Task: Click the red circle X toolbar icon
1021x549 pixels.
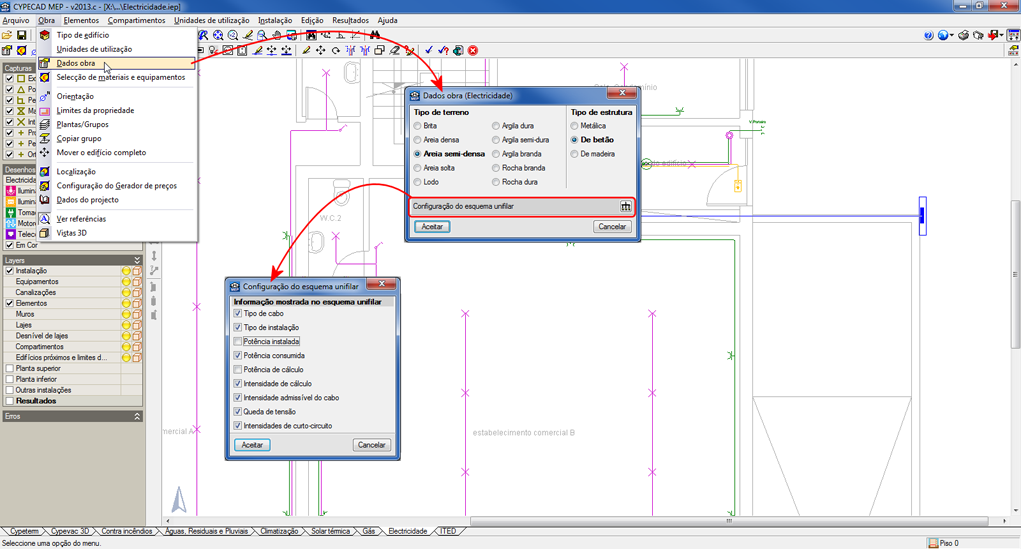Action: pyautogui.click(x=473, y=50)
